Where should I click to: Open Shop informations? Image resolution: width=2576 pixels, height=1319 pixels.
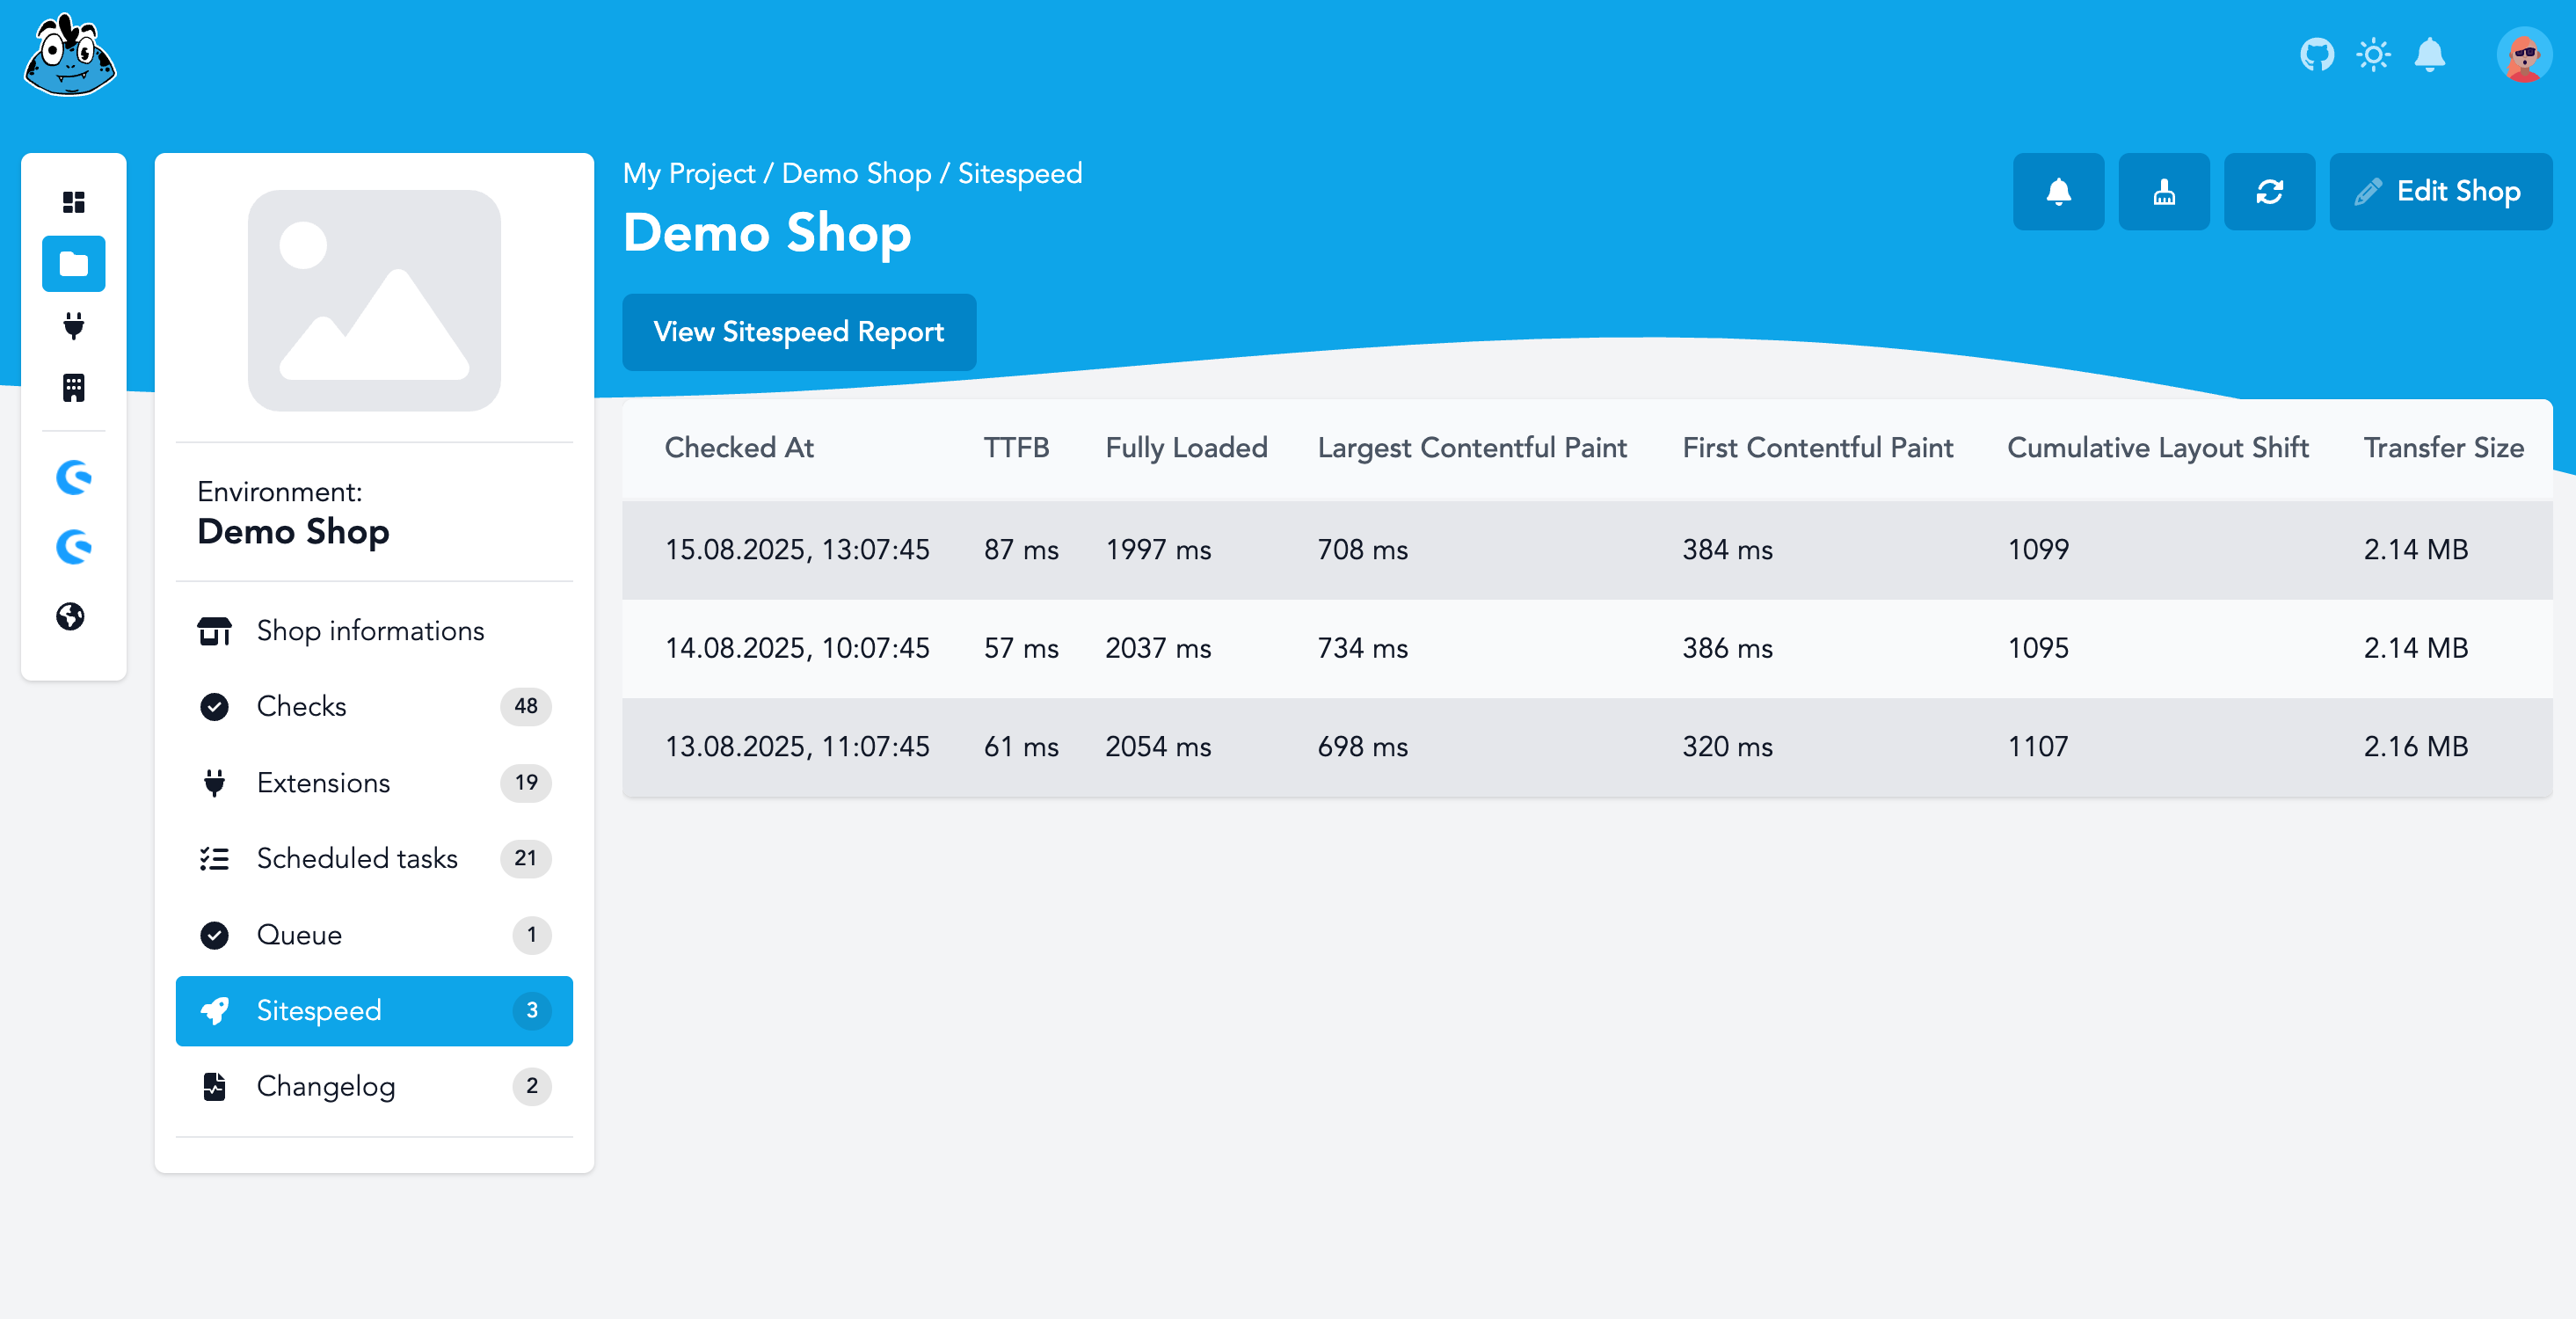[x=369, y=630]
